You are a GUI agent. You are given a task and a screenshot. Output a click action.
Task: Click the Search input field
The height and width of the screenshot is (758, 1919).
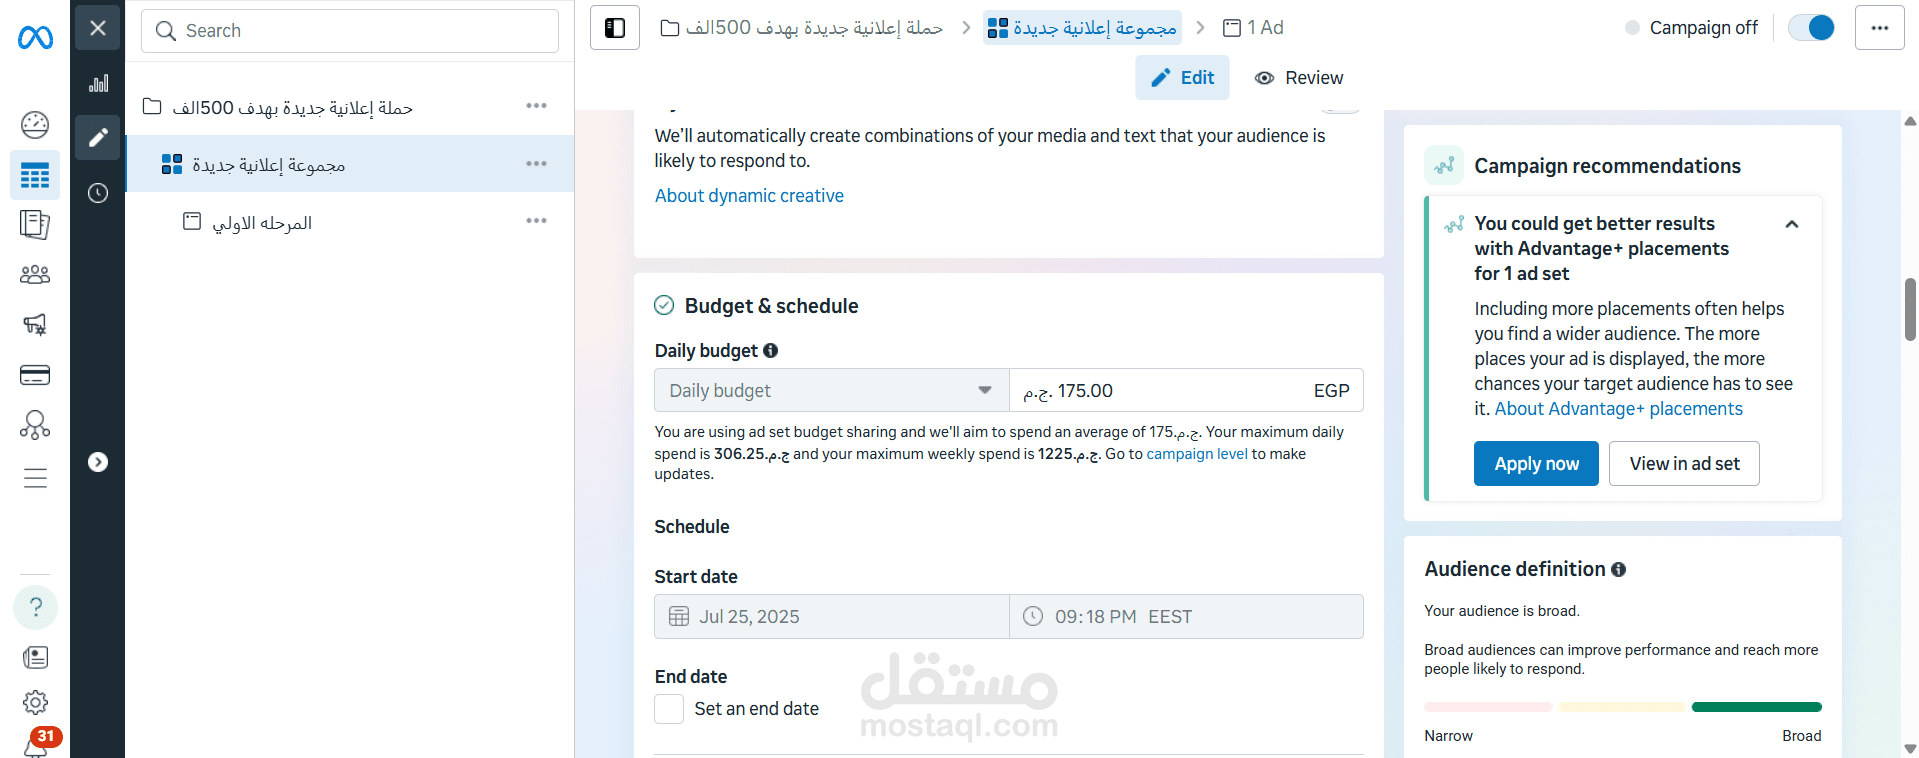point(350,31)
